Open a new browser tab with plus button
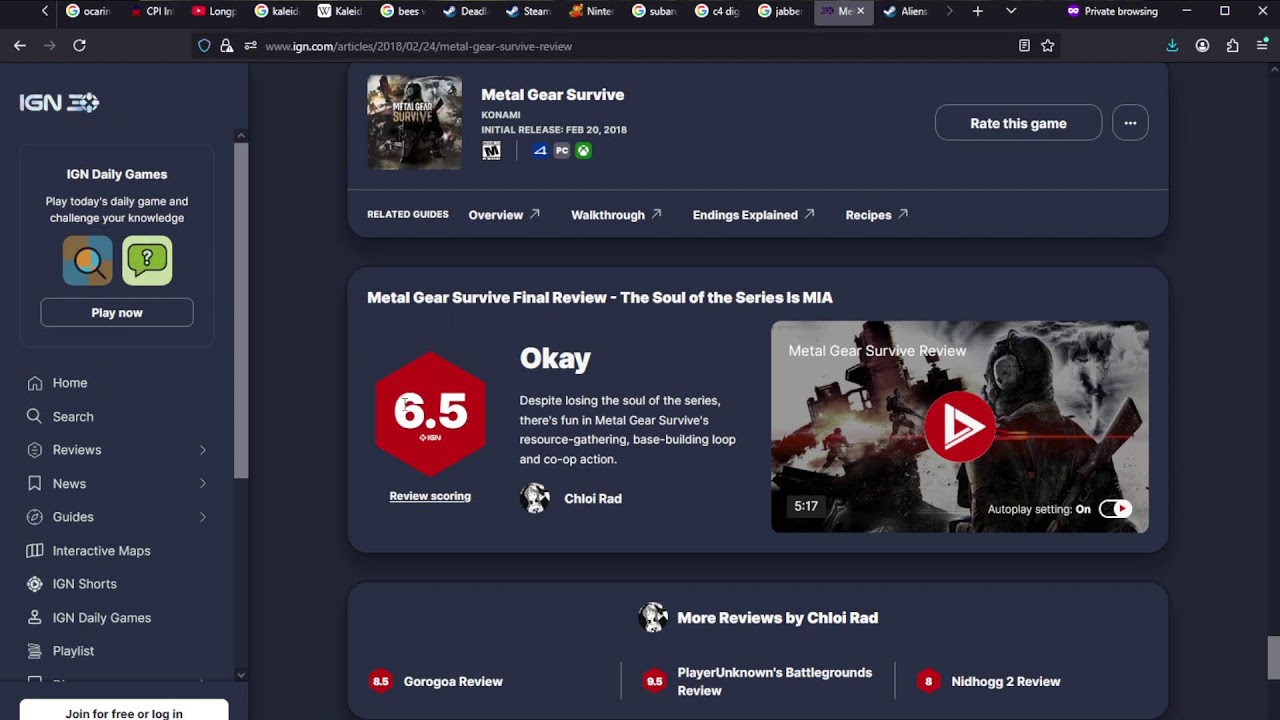This screenshot has width=1280, height=720. pyautogui.click(x=978, y=11)
